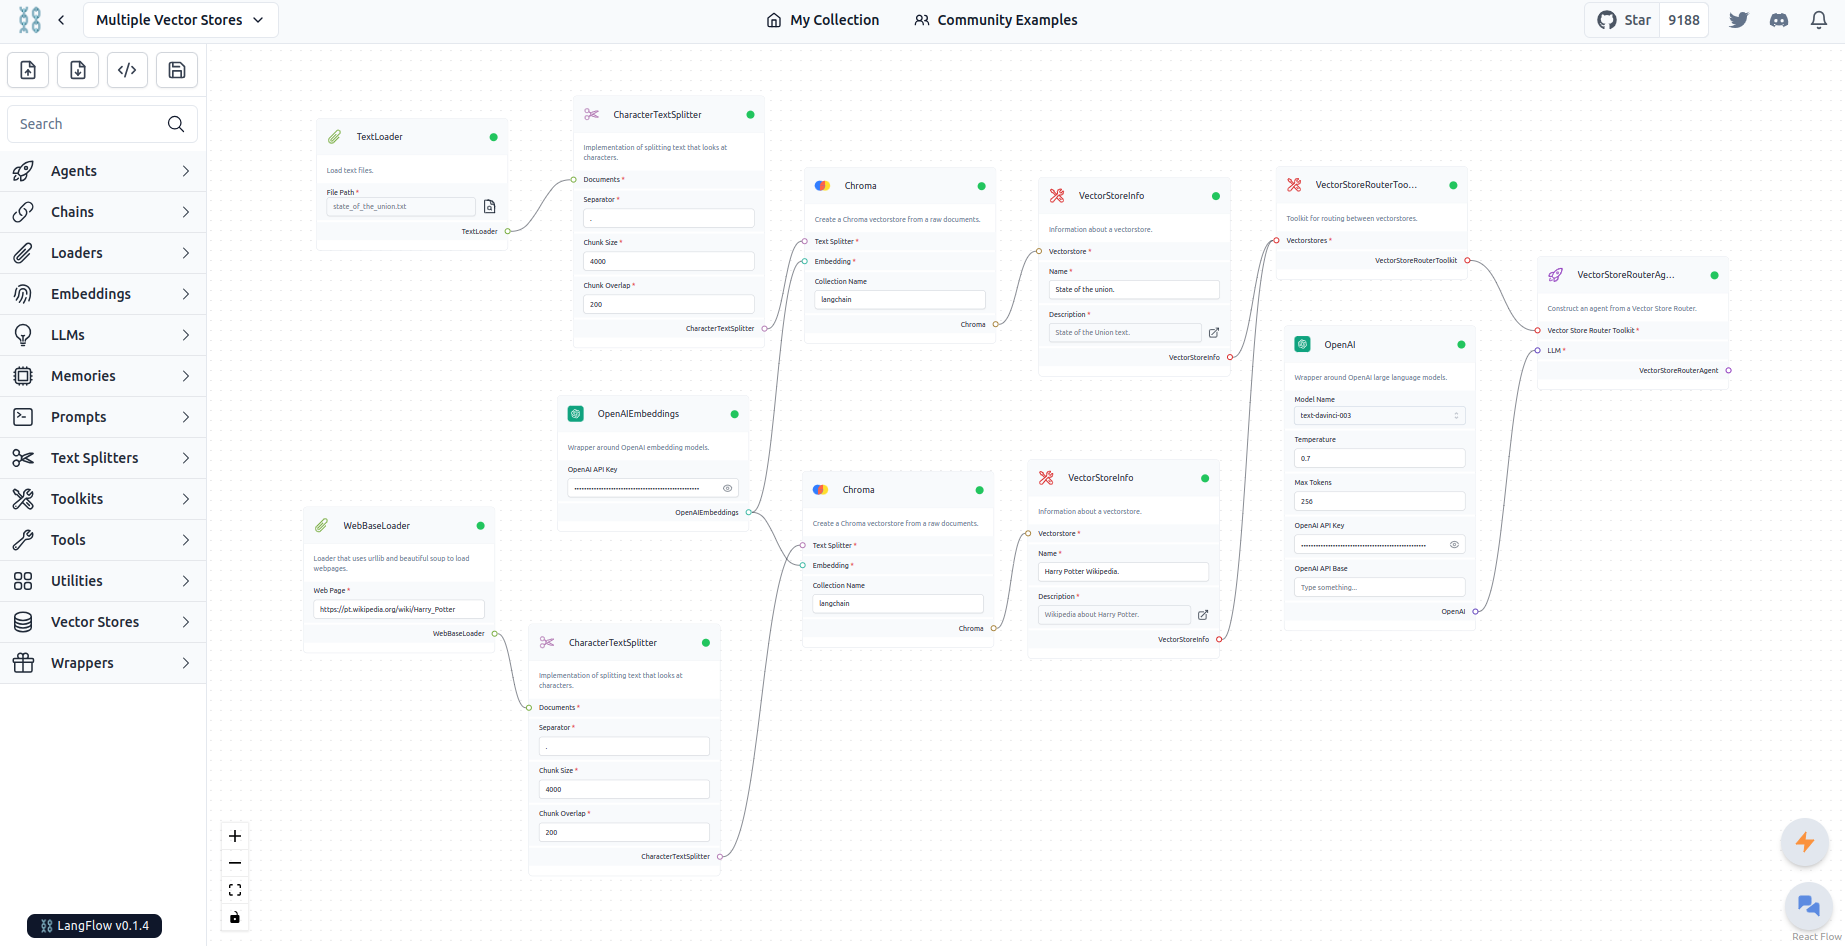Fit the flow to view

pyautogui.click(x=235, y=890)
